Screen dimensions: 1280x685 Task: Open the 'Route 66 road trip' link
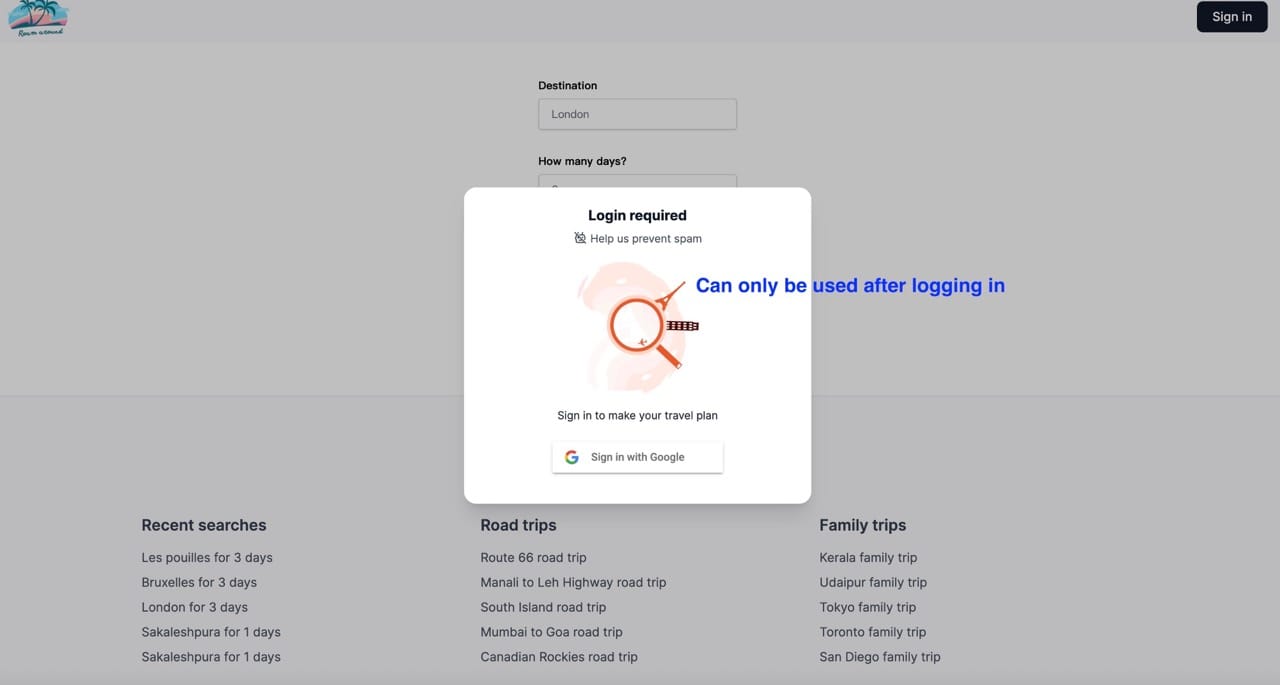click(x=533, y=557)
